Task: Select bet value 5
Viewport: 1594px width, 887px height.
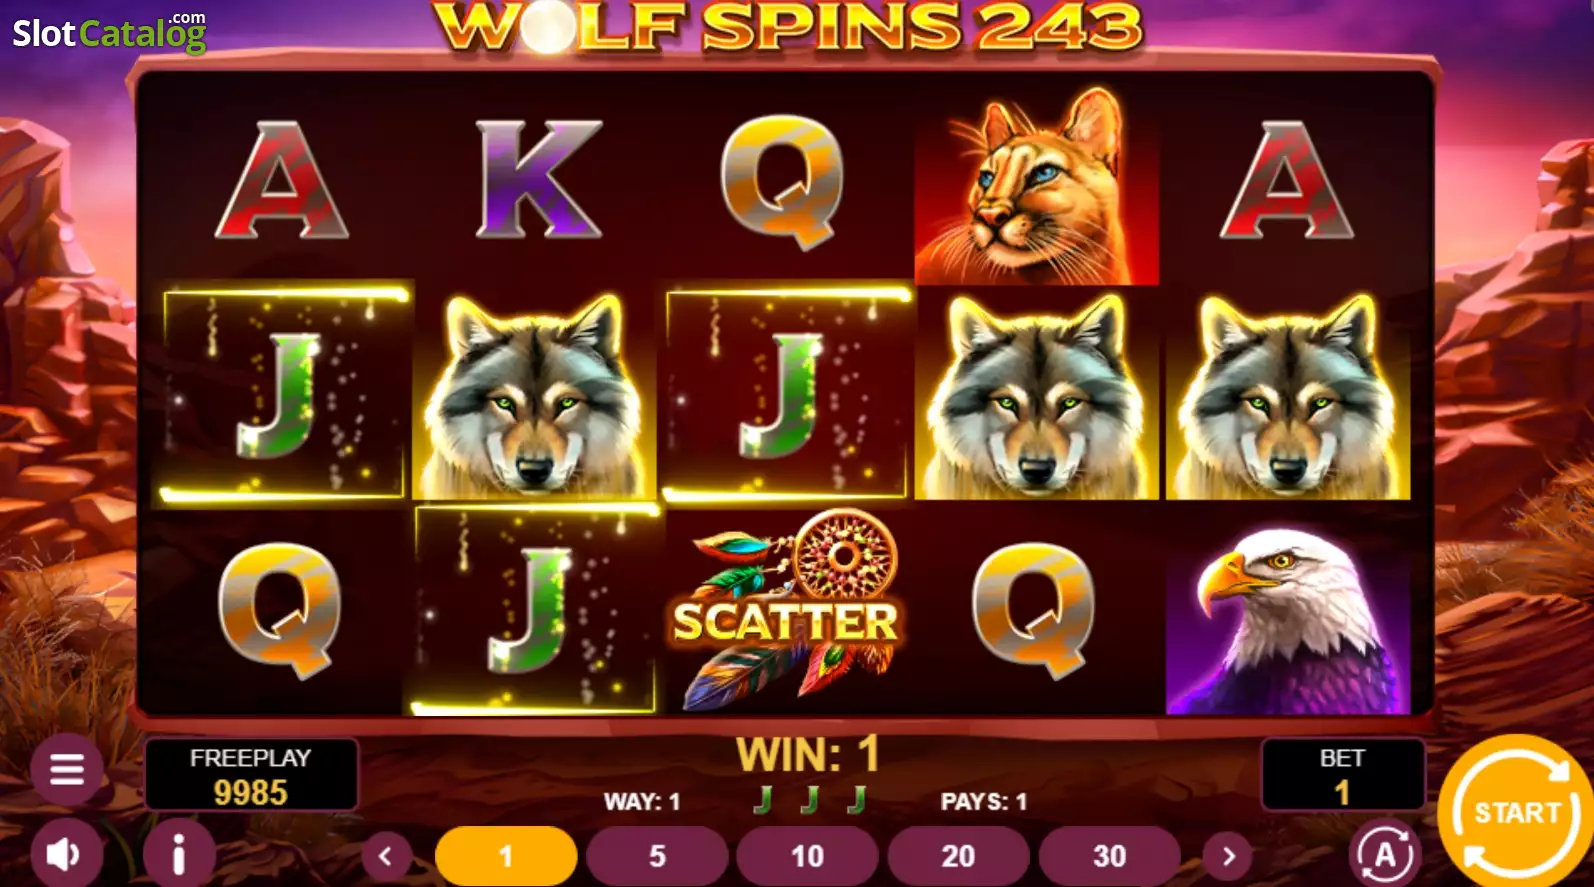Action: pyautogui.click(x=657, y=856)
